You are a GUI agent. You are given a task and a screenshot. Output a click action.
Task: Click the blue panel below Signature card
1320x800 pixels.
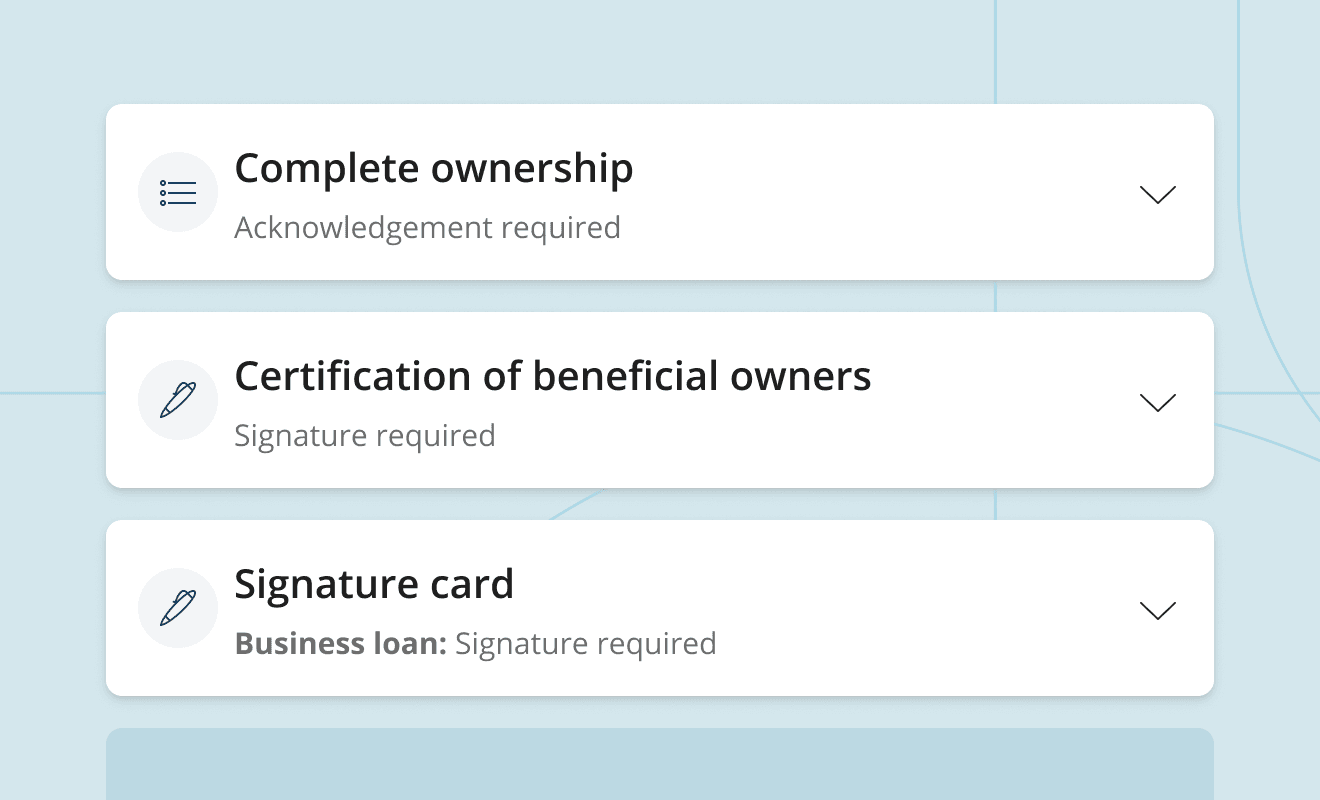pos(660,764)
